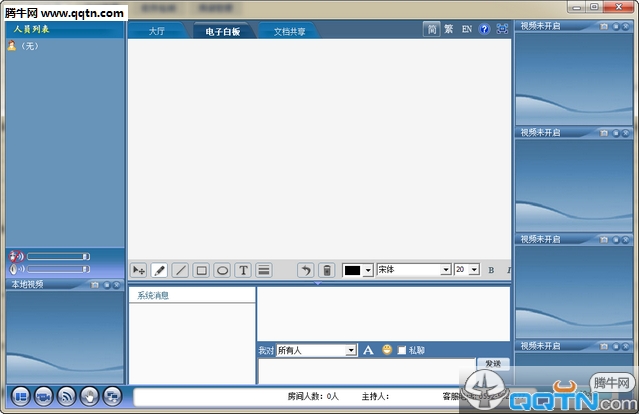Select the text tool on whiteboard toolbar

[243, 270]
